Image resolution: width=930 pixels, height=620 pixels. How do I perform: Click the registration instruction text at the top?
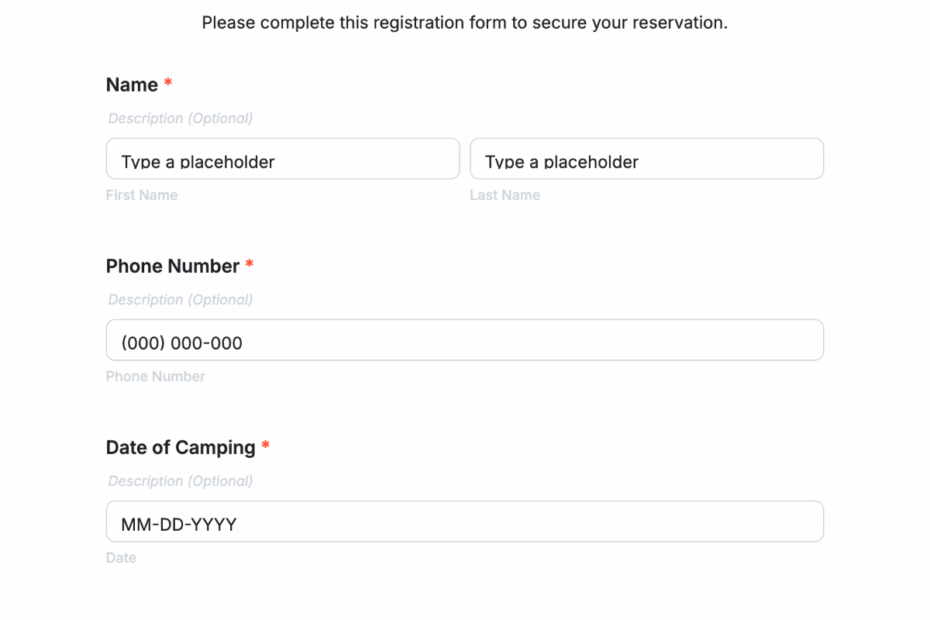[465, 22]
